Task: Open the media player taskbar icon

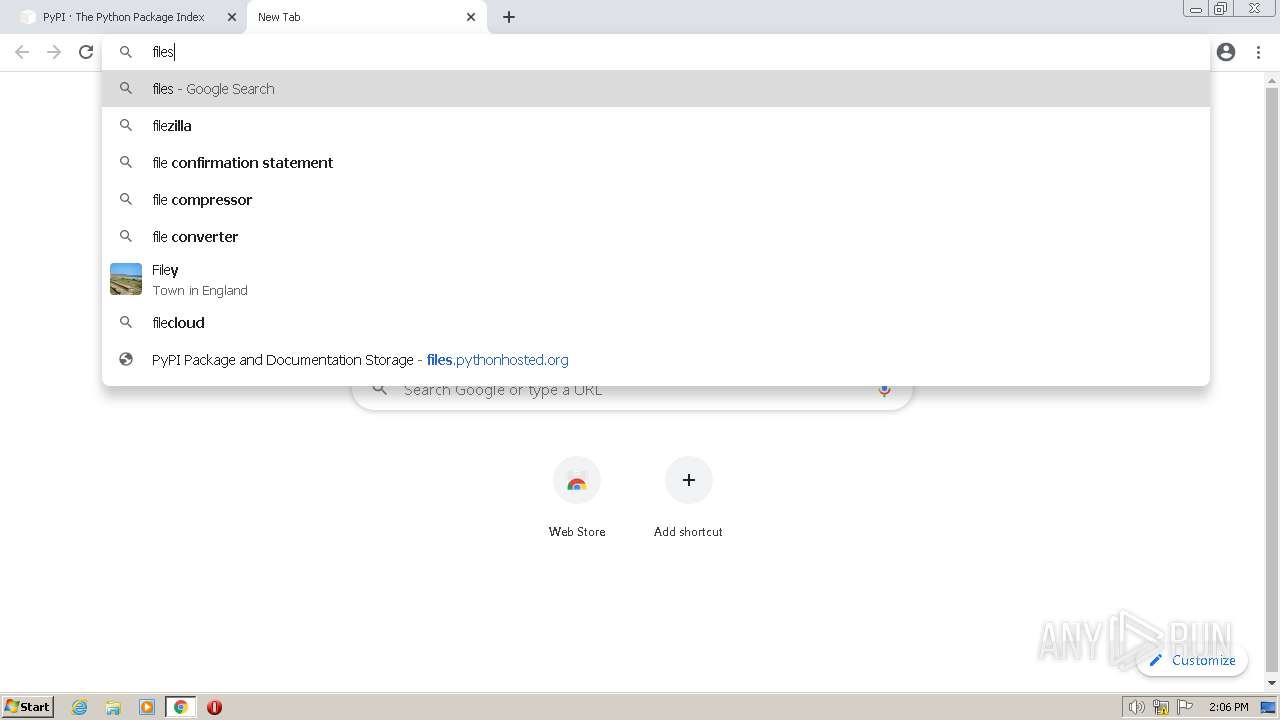Action: coord(147,707)
